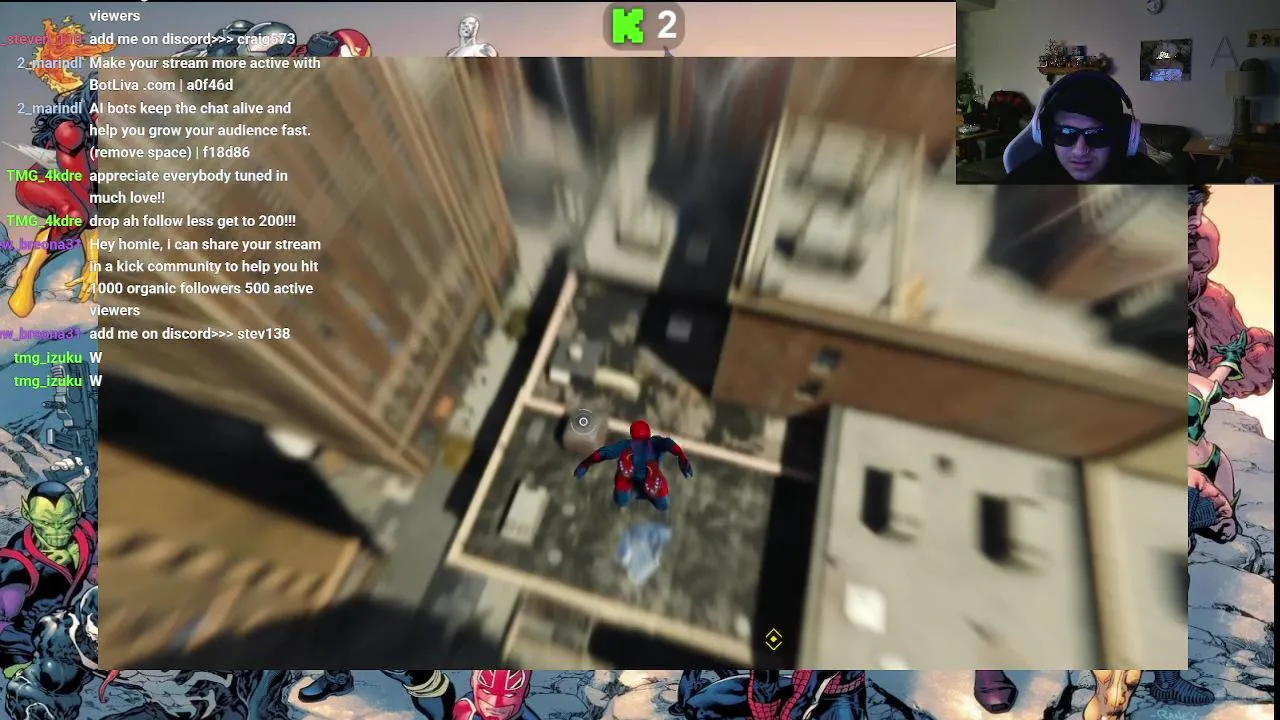Click the '(remove space) | f18d86' chat line

169,152
